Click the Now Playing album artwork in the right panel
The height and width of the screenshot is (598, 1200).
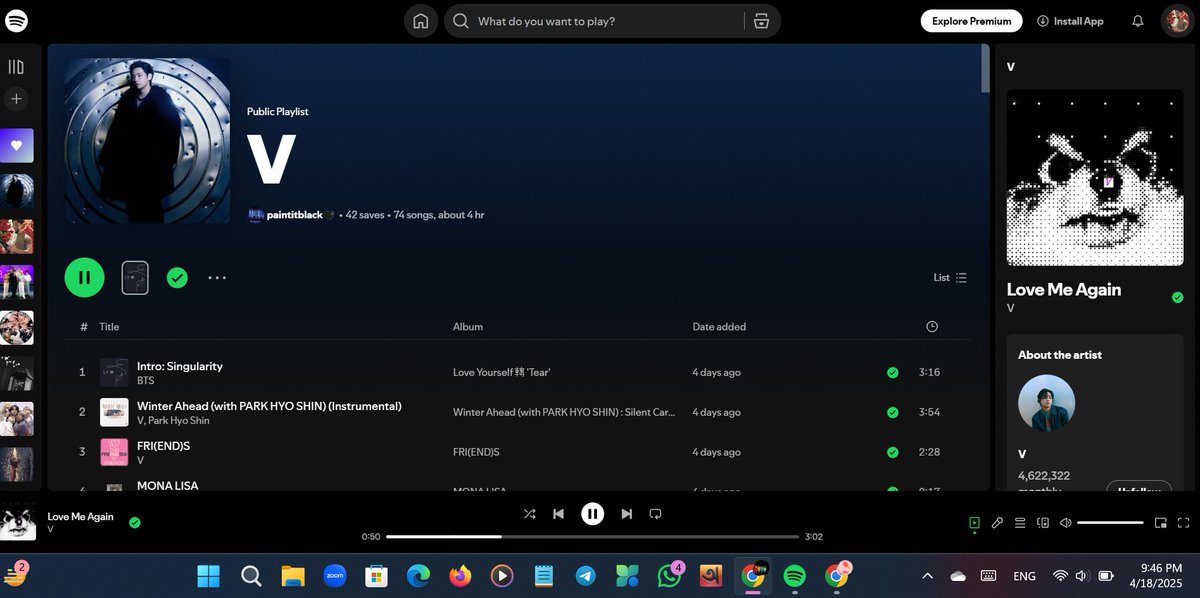[x=1094, y=178]
